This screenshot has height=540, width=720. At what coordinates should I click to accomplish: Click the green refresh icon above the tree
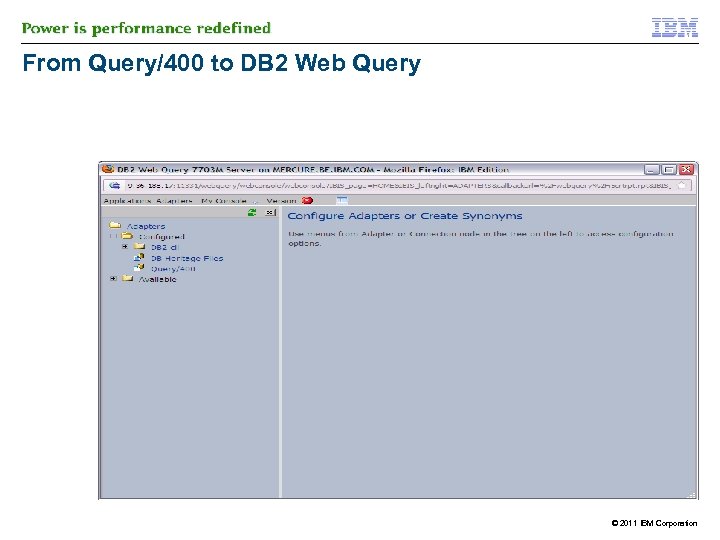(x=252, y=212)
